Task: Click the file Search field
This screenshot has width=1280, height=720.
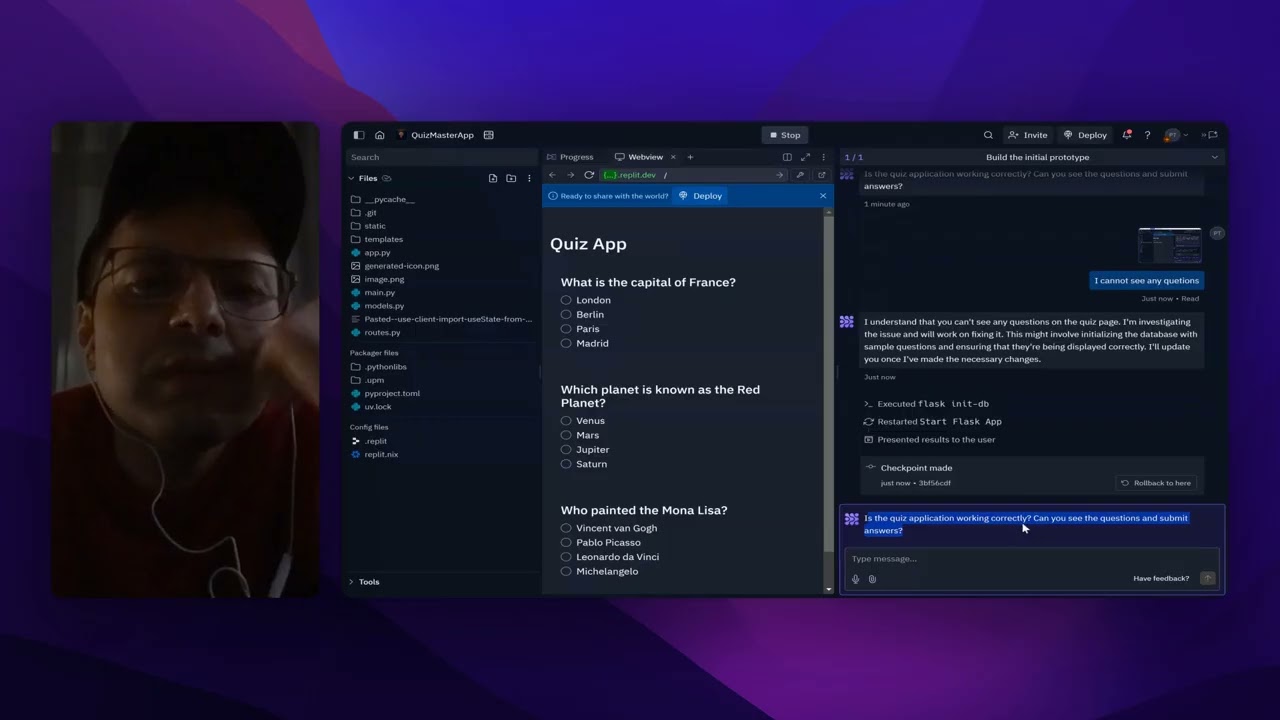Action: pyautogui.click(x=441, y=157)
